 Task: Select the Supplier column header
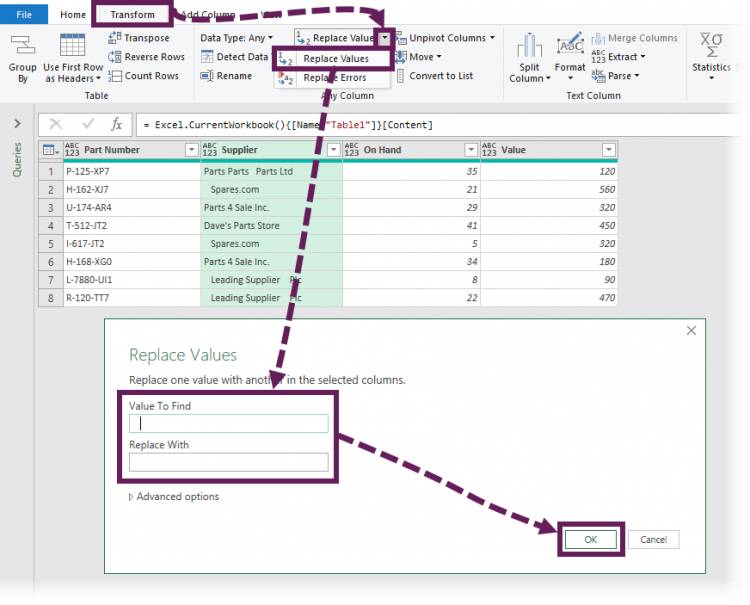pyautogui.click(x=271, y=150)
